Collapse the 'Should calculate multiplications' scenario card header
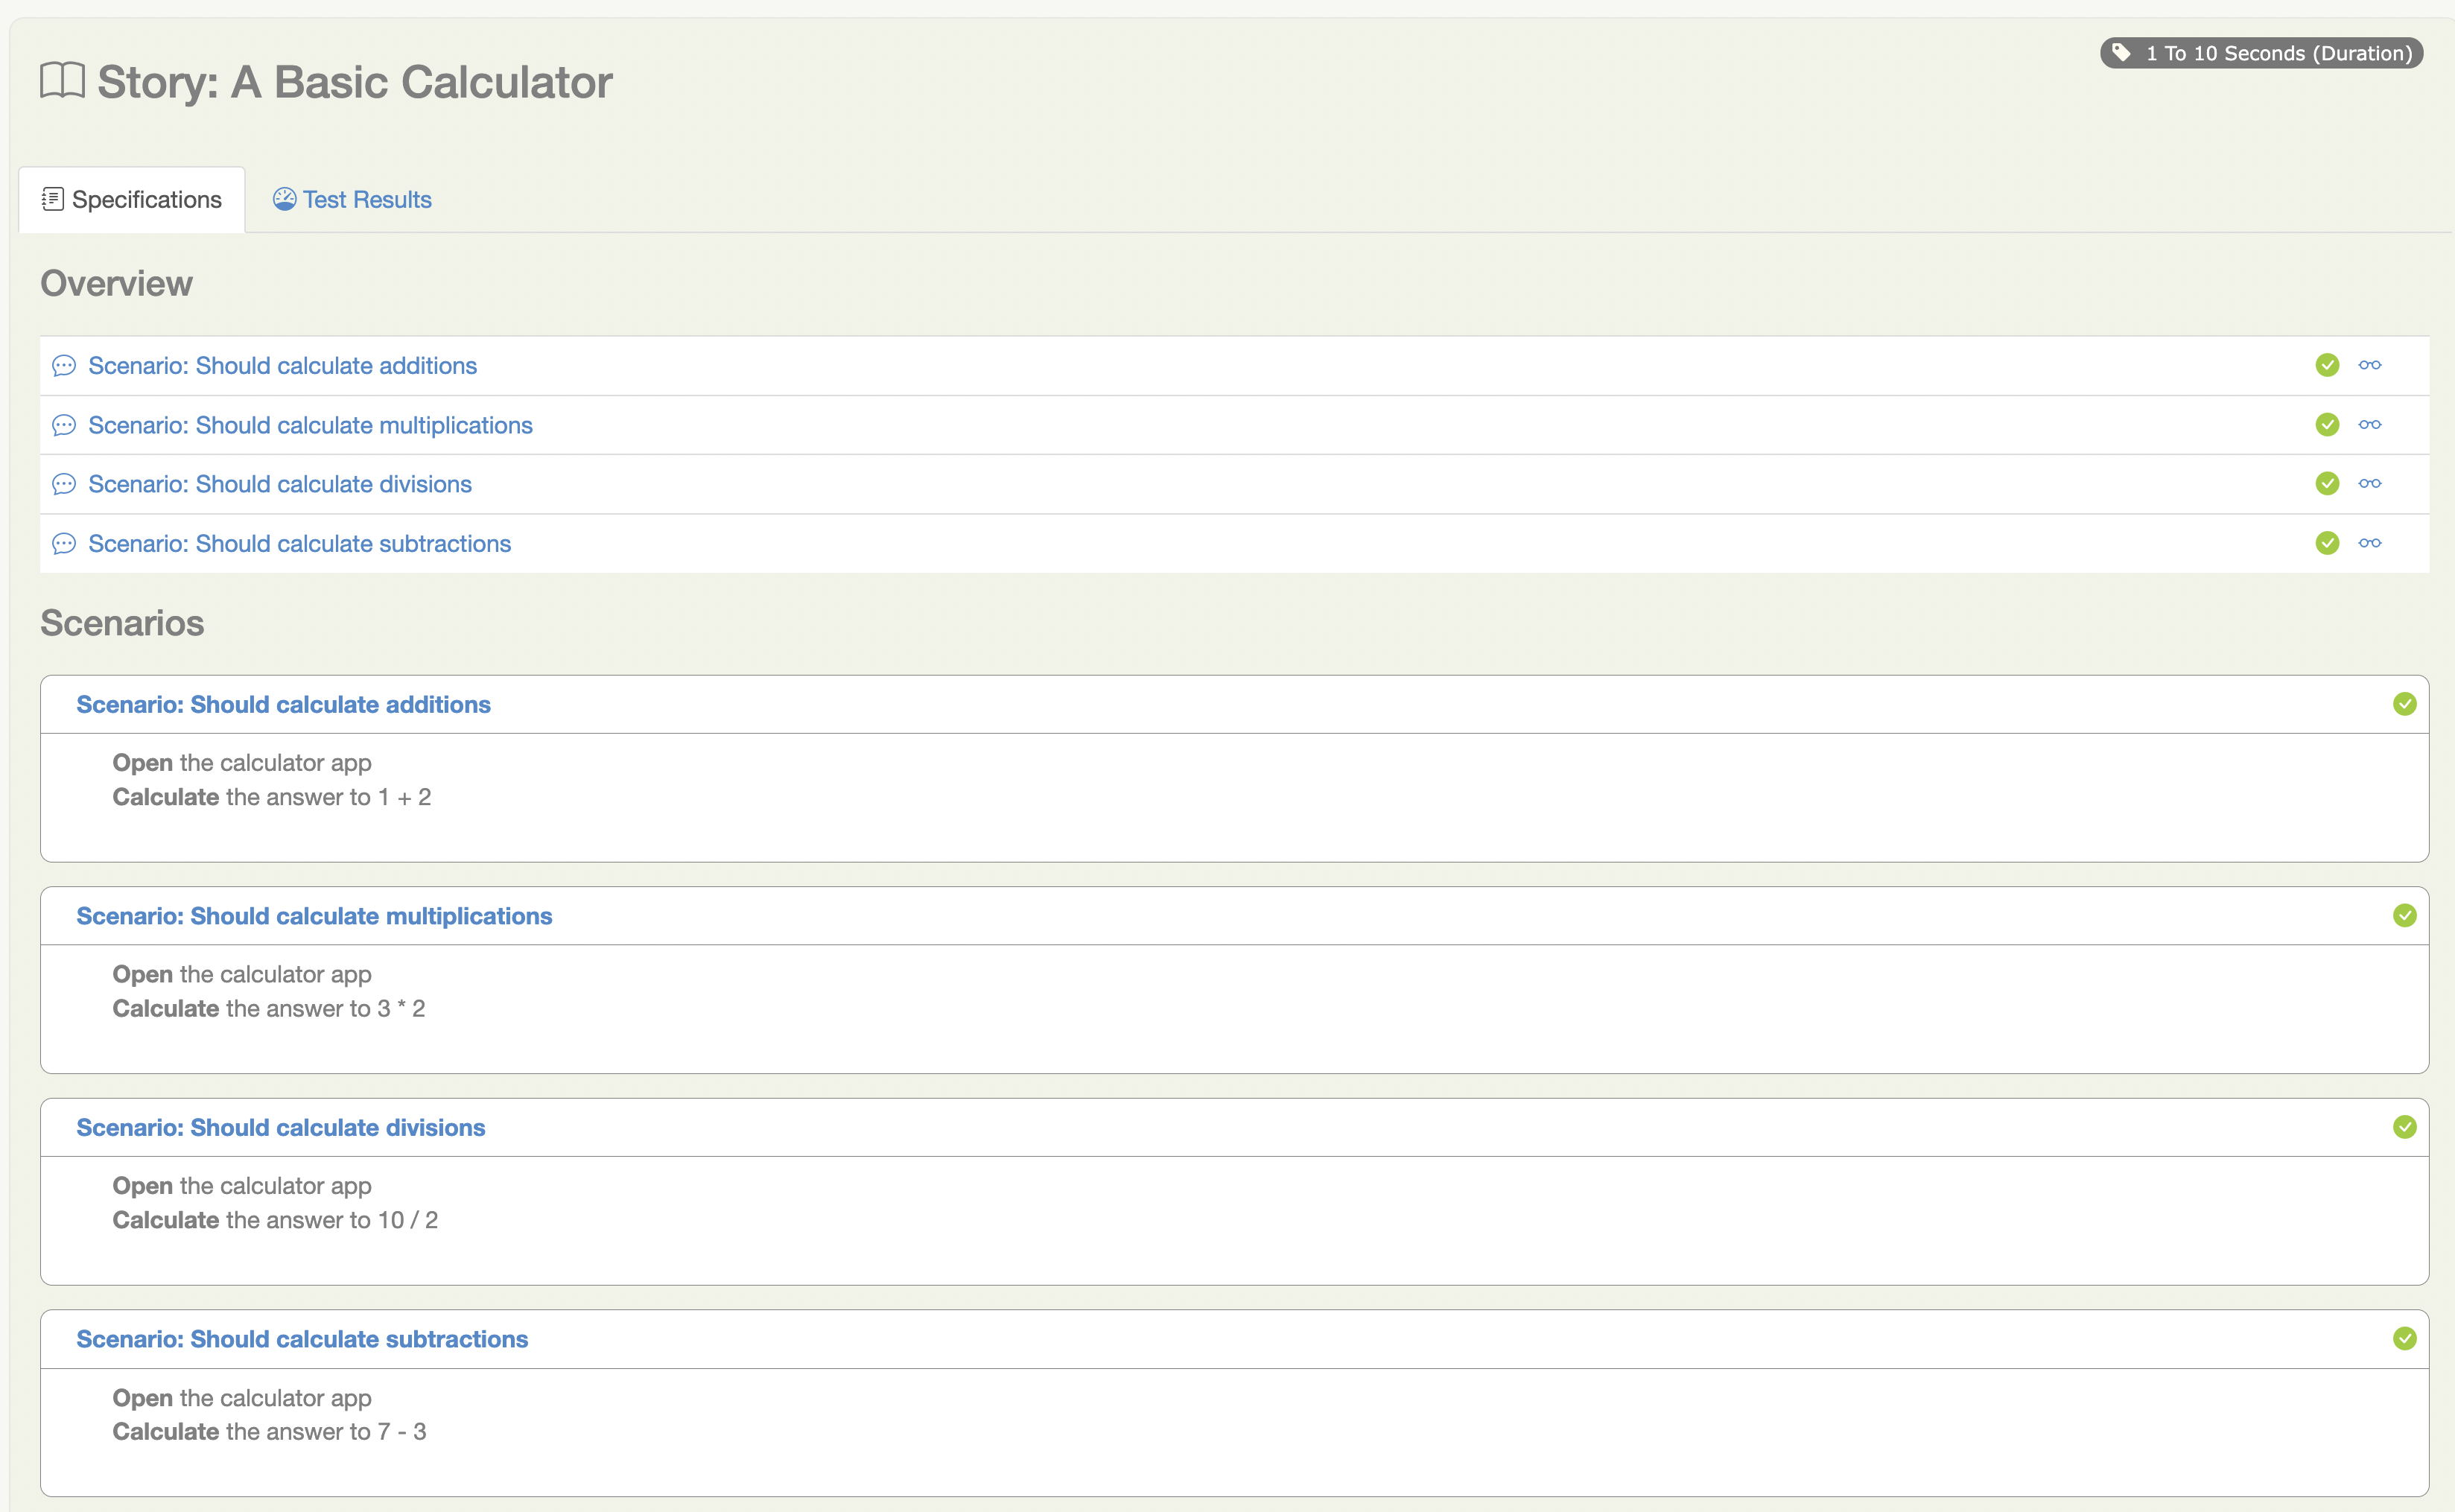 [314, 916]
